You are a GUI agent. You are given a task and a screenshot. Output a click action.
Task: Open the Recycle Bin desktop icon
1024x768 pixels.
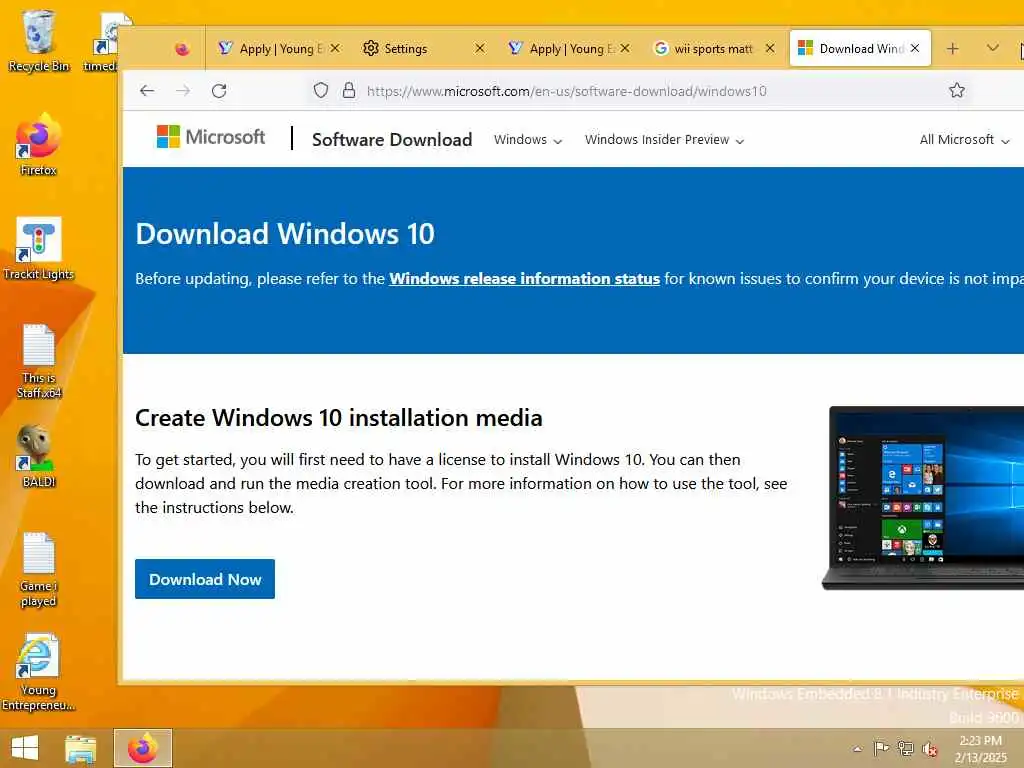[x=39, y=40]
